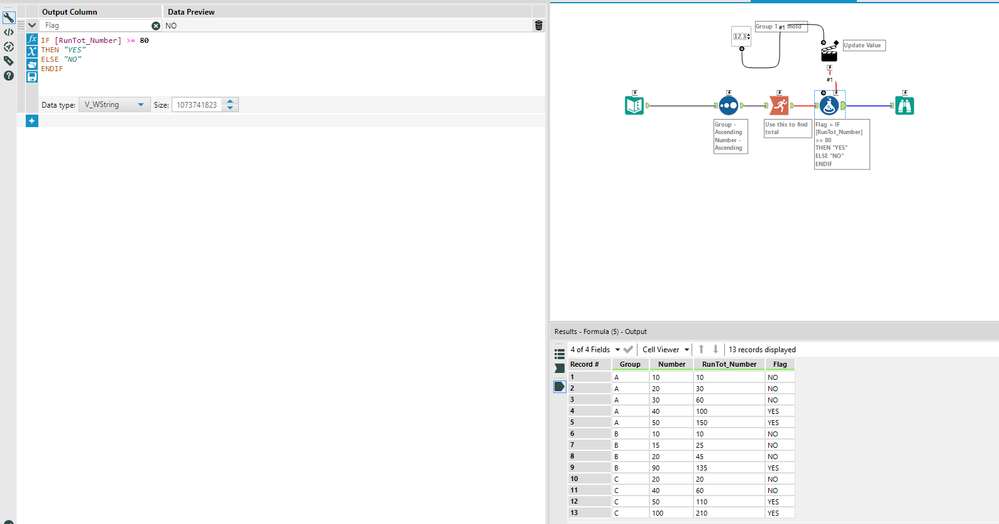The height and width of the screenshot is (524, 999).
Task: Open the XML view code icon
Action: tap(8, 32)
